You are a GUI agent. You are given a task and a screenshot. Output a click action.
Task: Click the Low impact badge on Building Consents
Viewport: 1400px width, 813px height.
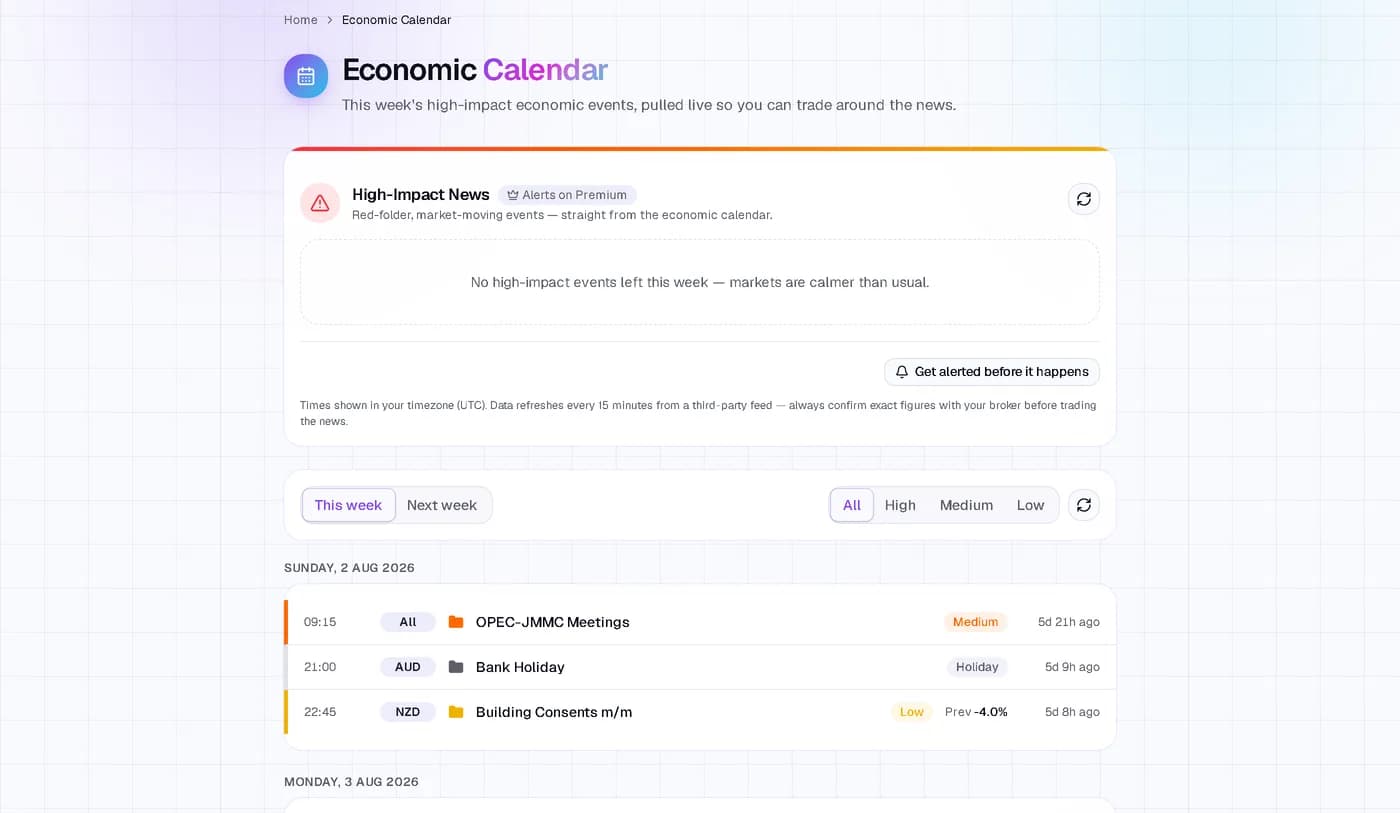coord(911,712)
